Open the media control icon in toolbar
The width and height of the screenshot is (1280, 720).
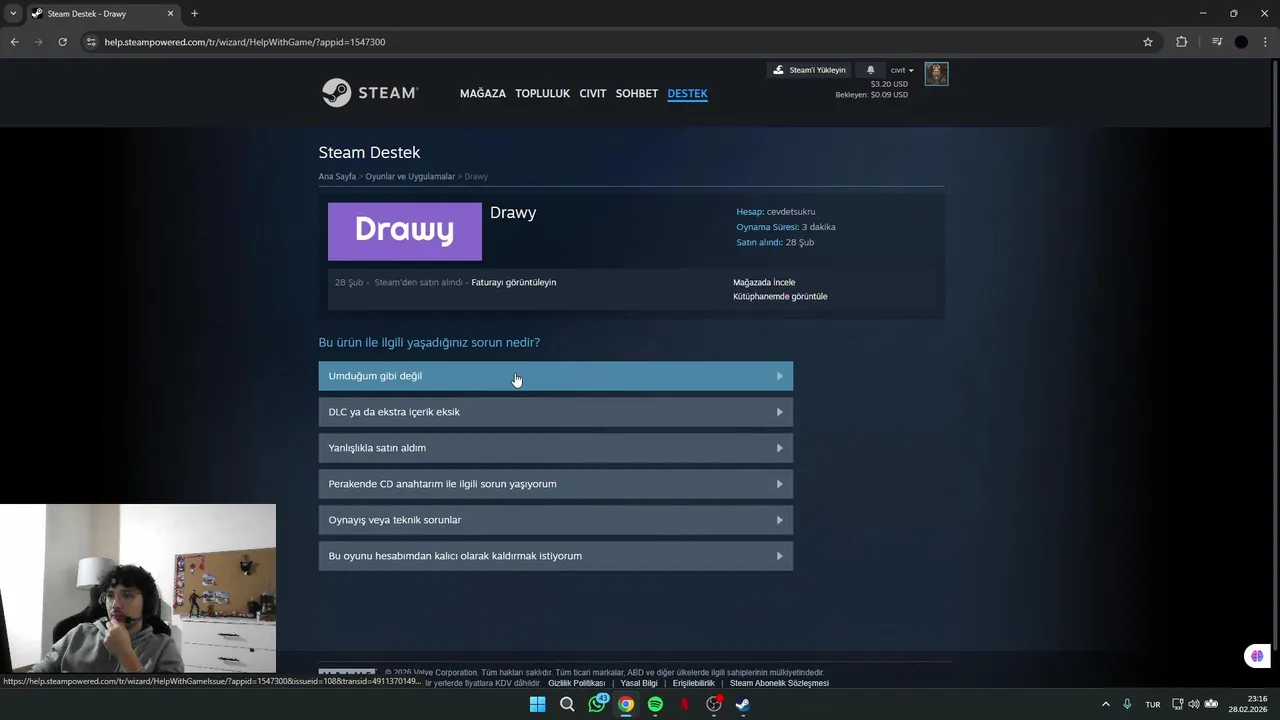pyautogui.click(x=1217, y=42)
